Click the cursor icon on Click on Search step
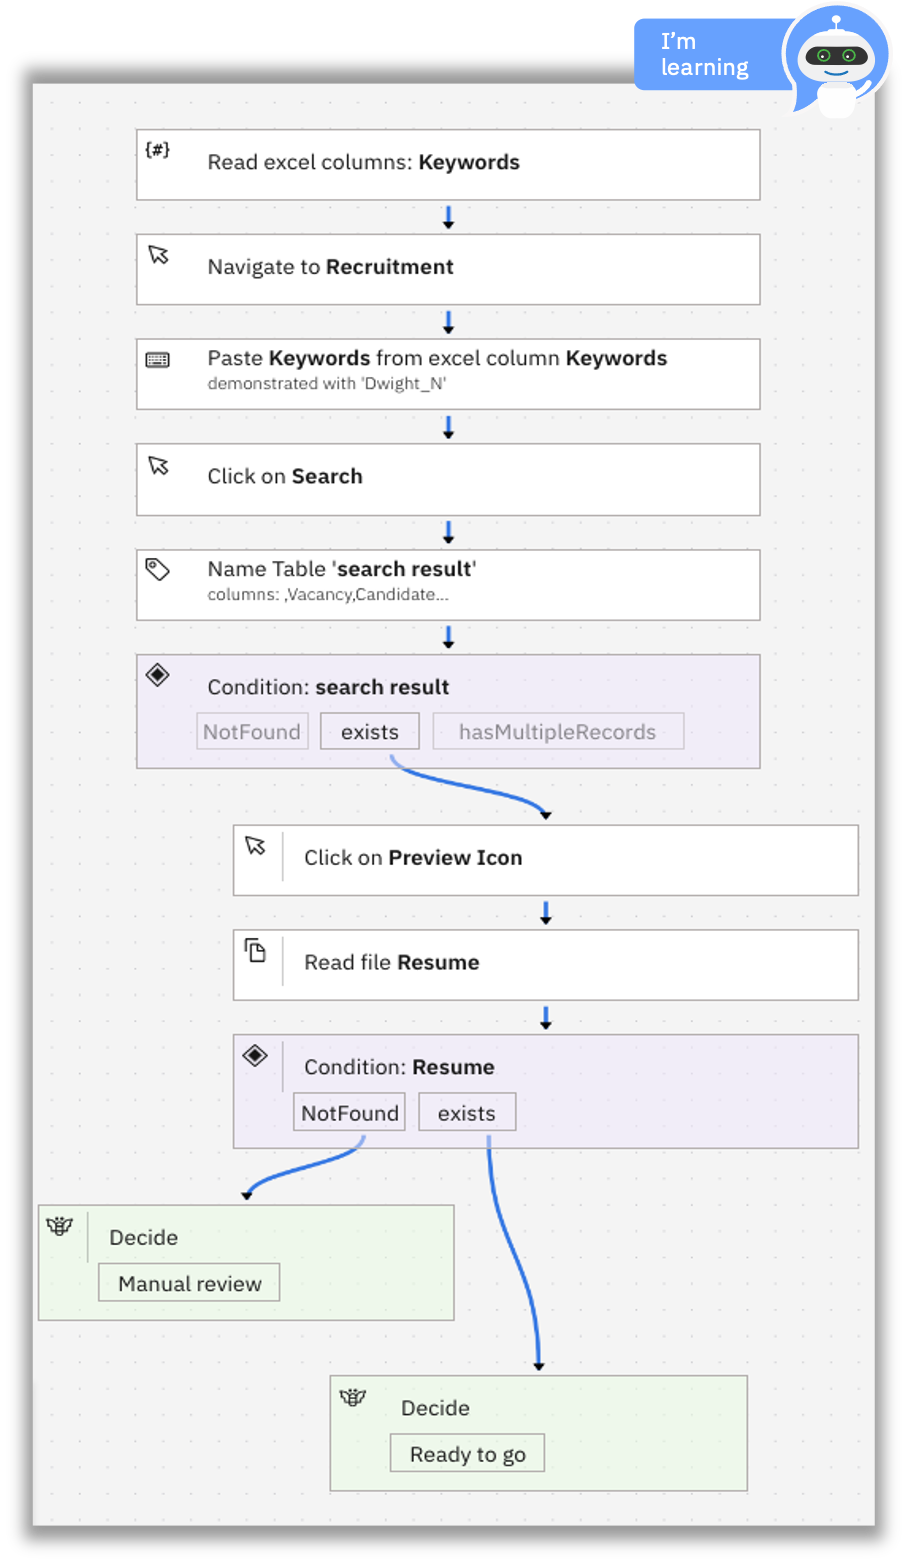Screen dimensions: 907x1567 tap(158, 466)
